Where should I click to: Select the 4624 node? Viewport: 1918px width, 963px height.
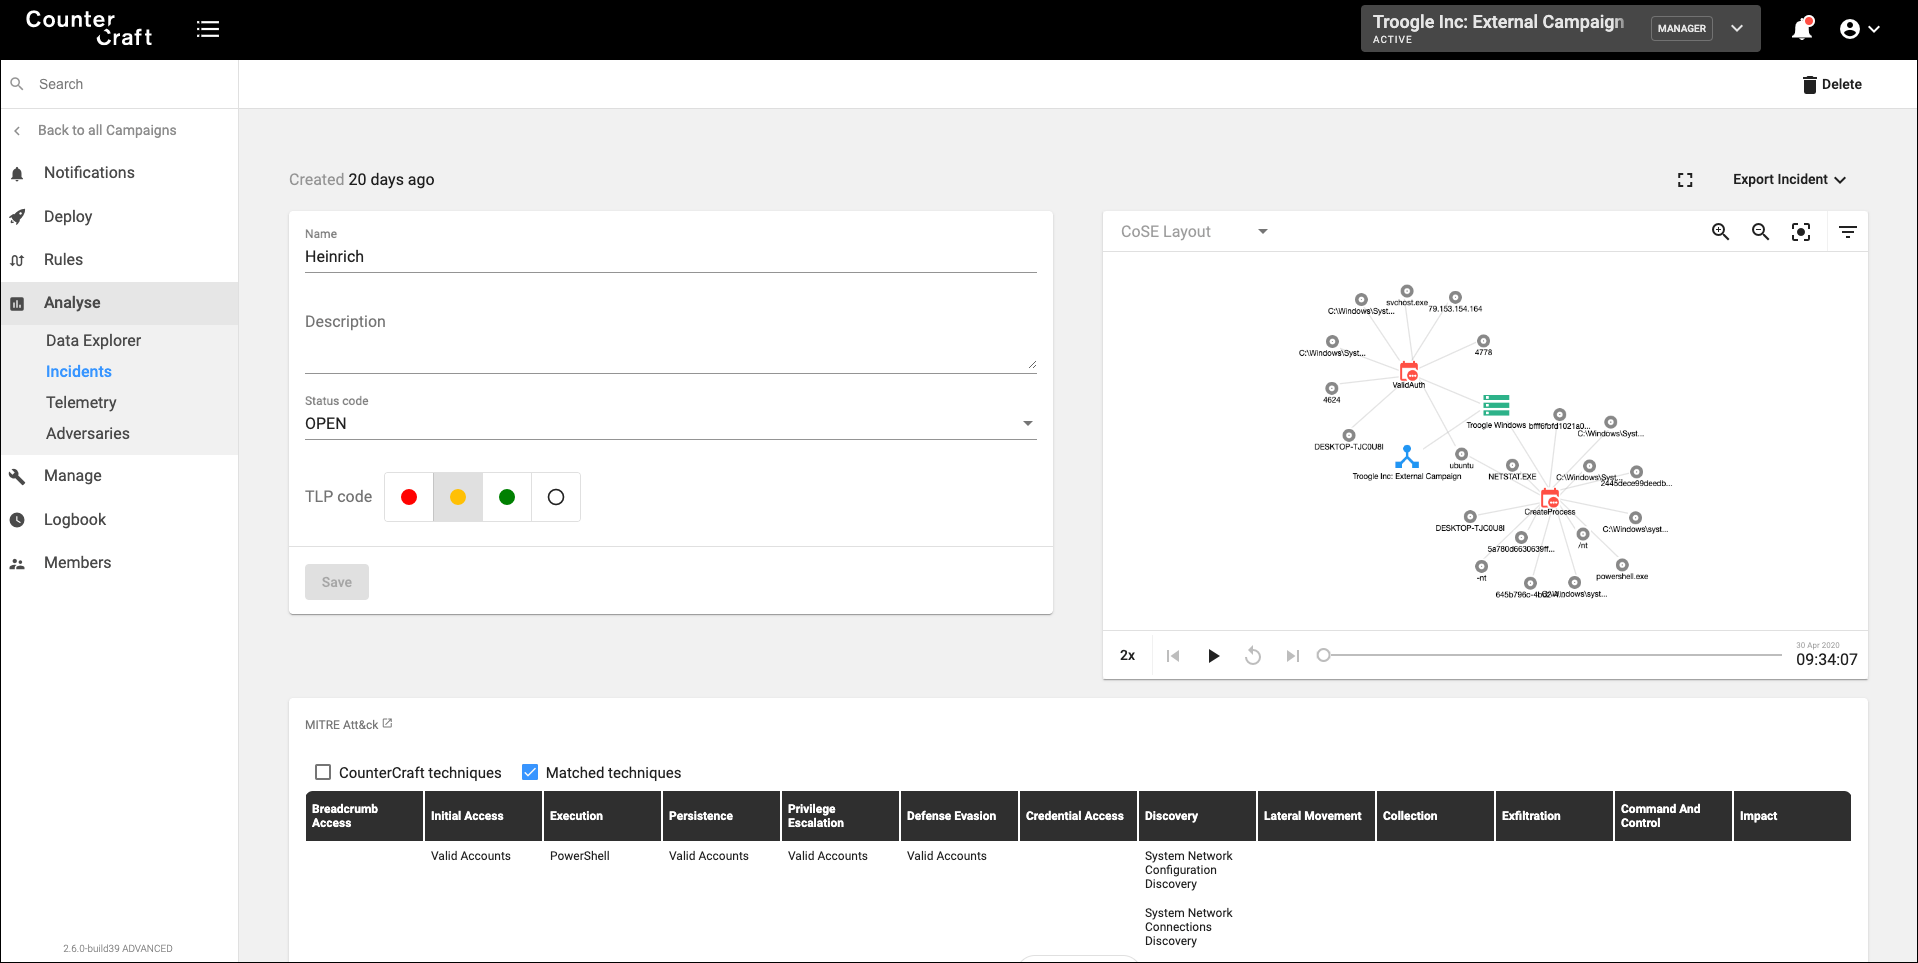(1331, 389)
